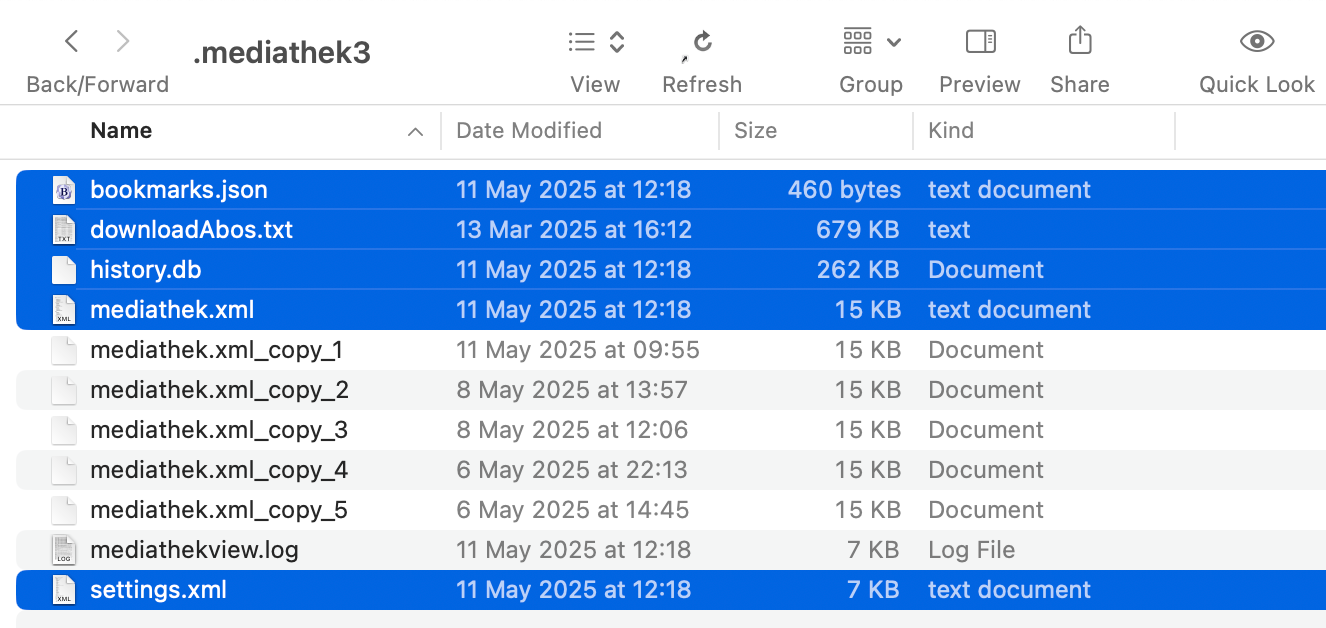Screen dimensions: 1326x628
Task: Click the date 6 May 2025 at 22:13
Action: pyautogui.click(x=571, y=470)
